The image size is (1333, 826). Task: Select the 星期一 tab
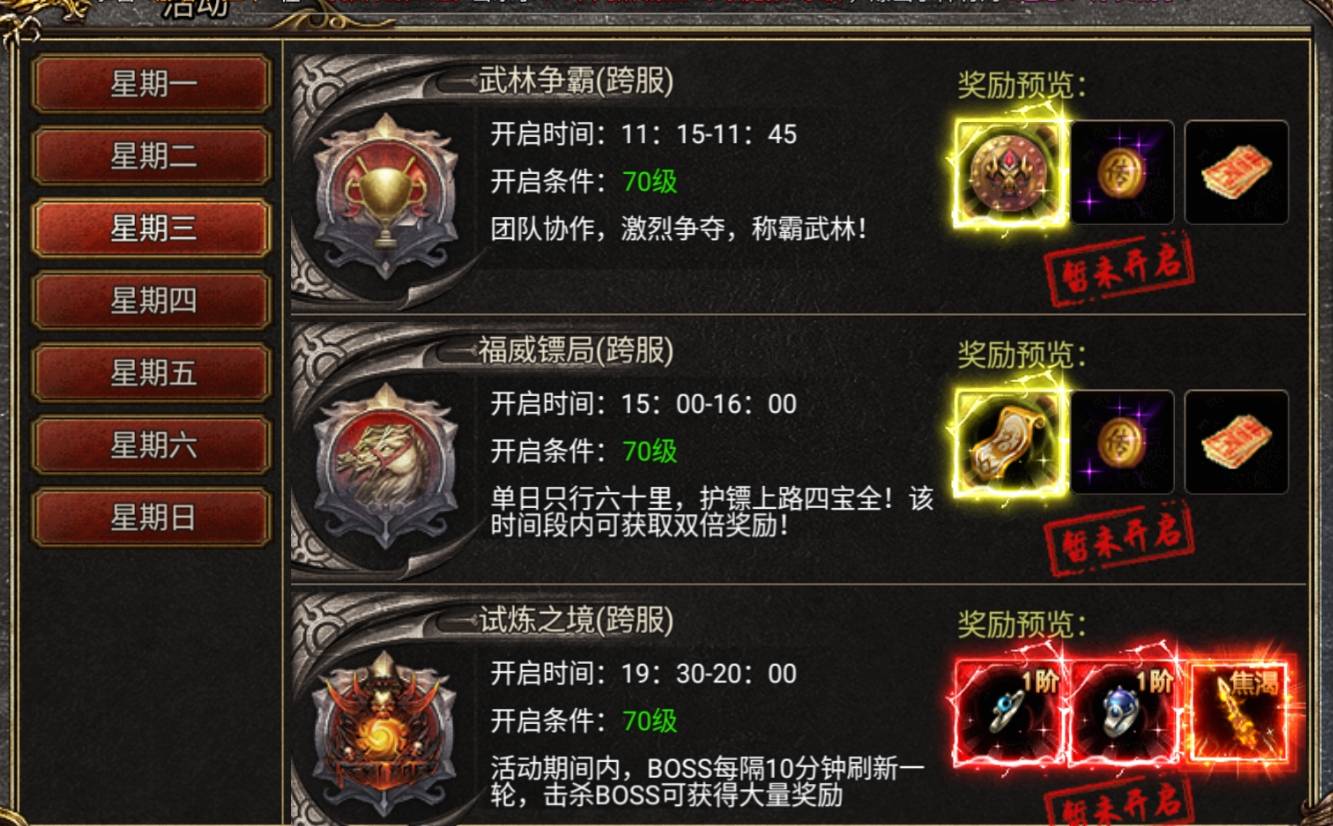[x=151, y=85]
